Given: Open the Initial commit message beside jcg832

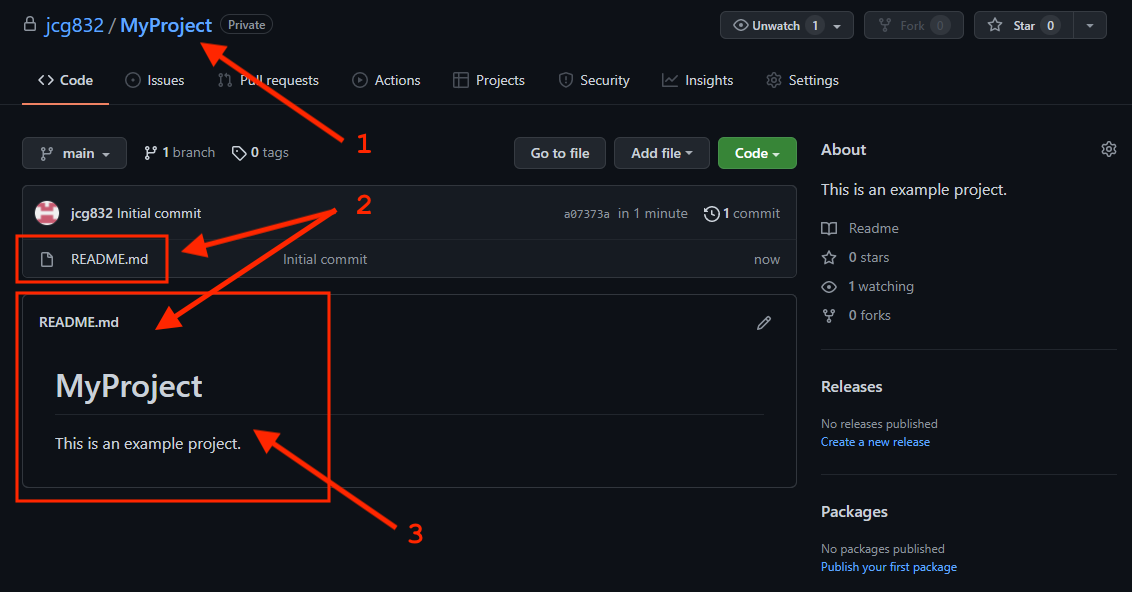Looking at the screenshot, I should tap(159, 213).
